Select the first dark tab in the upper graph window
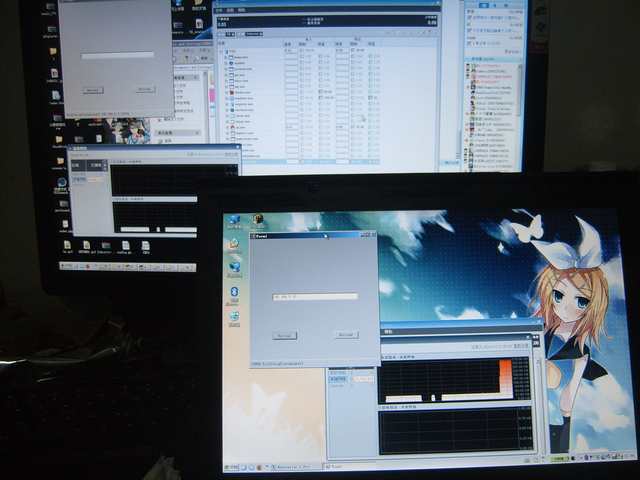Screen dimensions: 640x480 click(78, 165)
